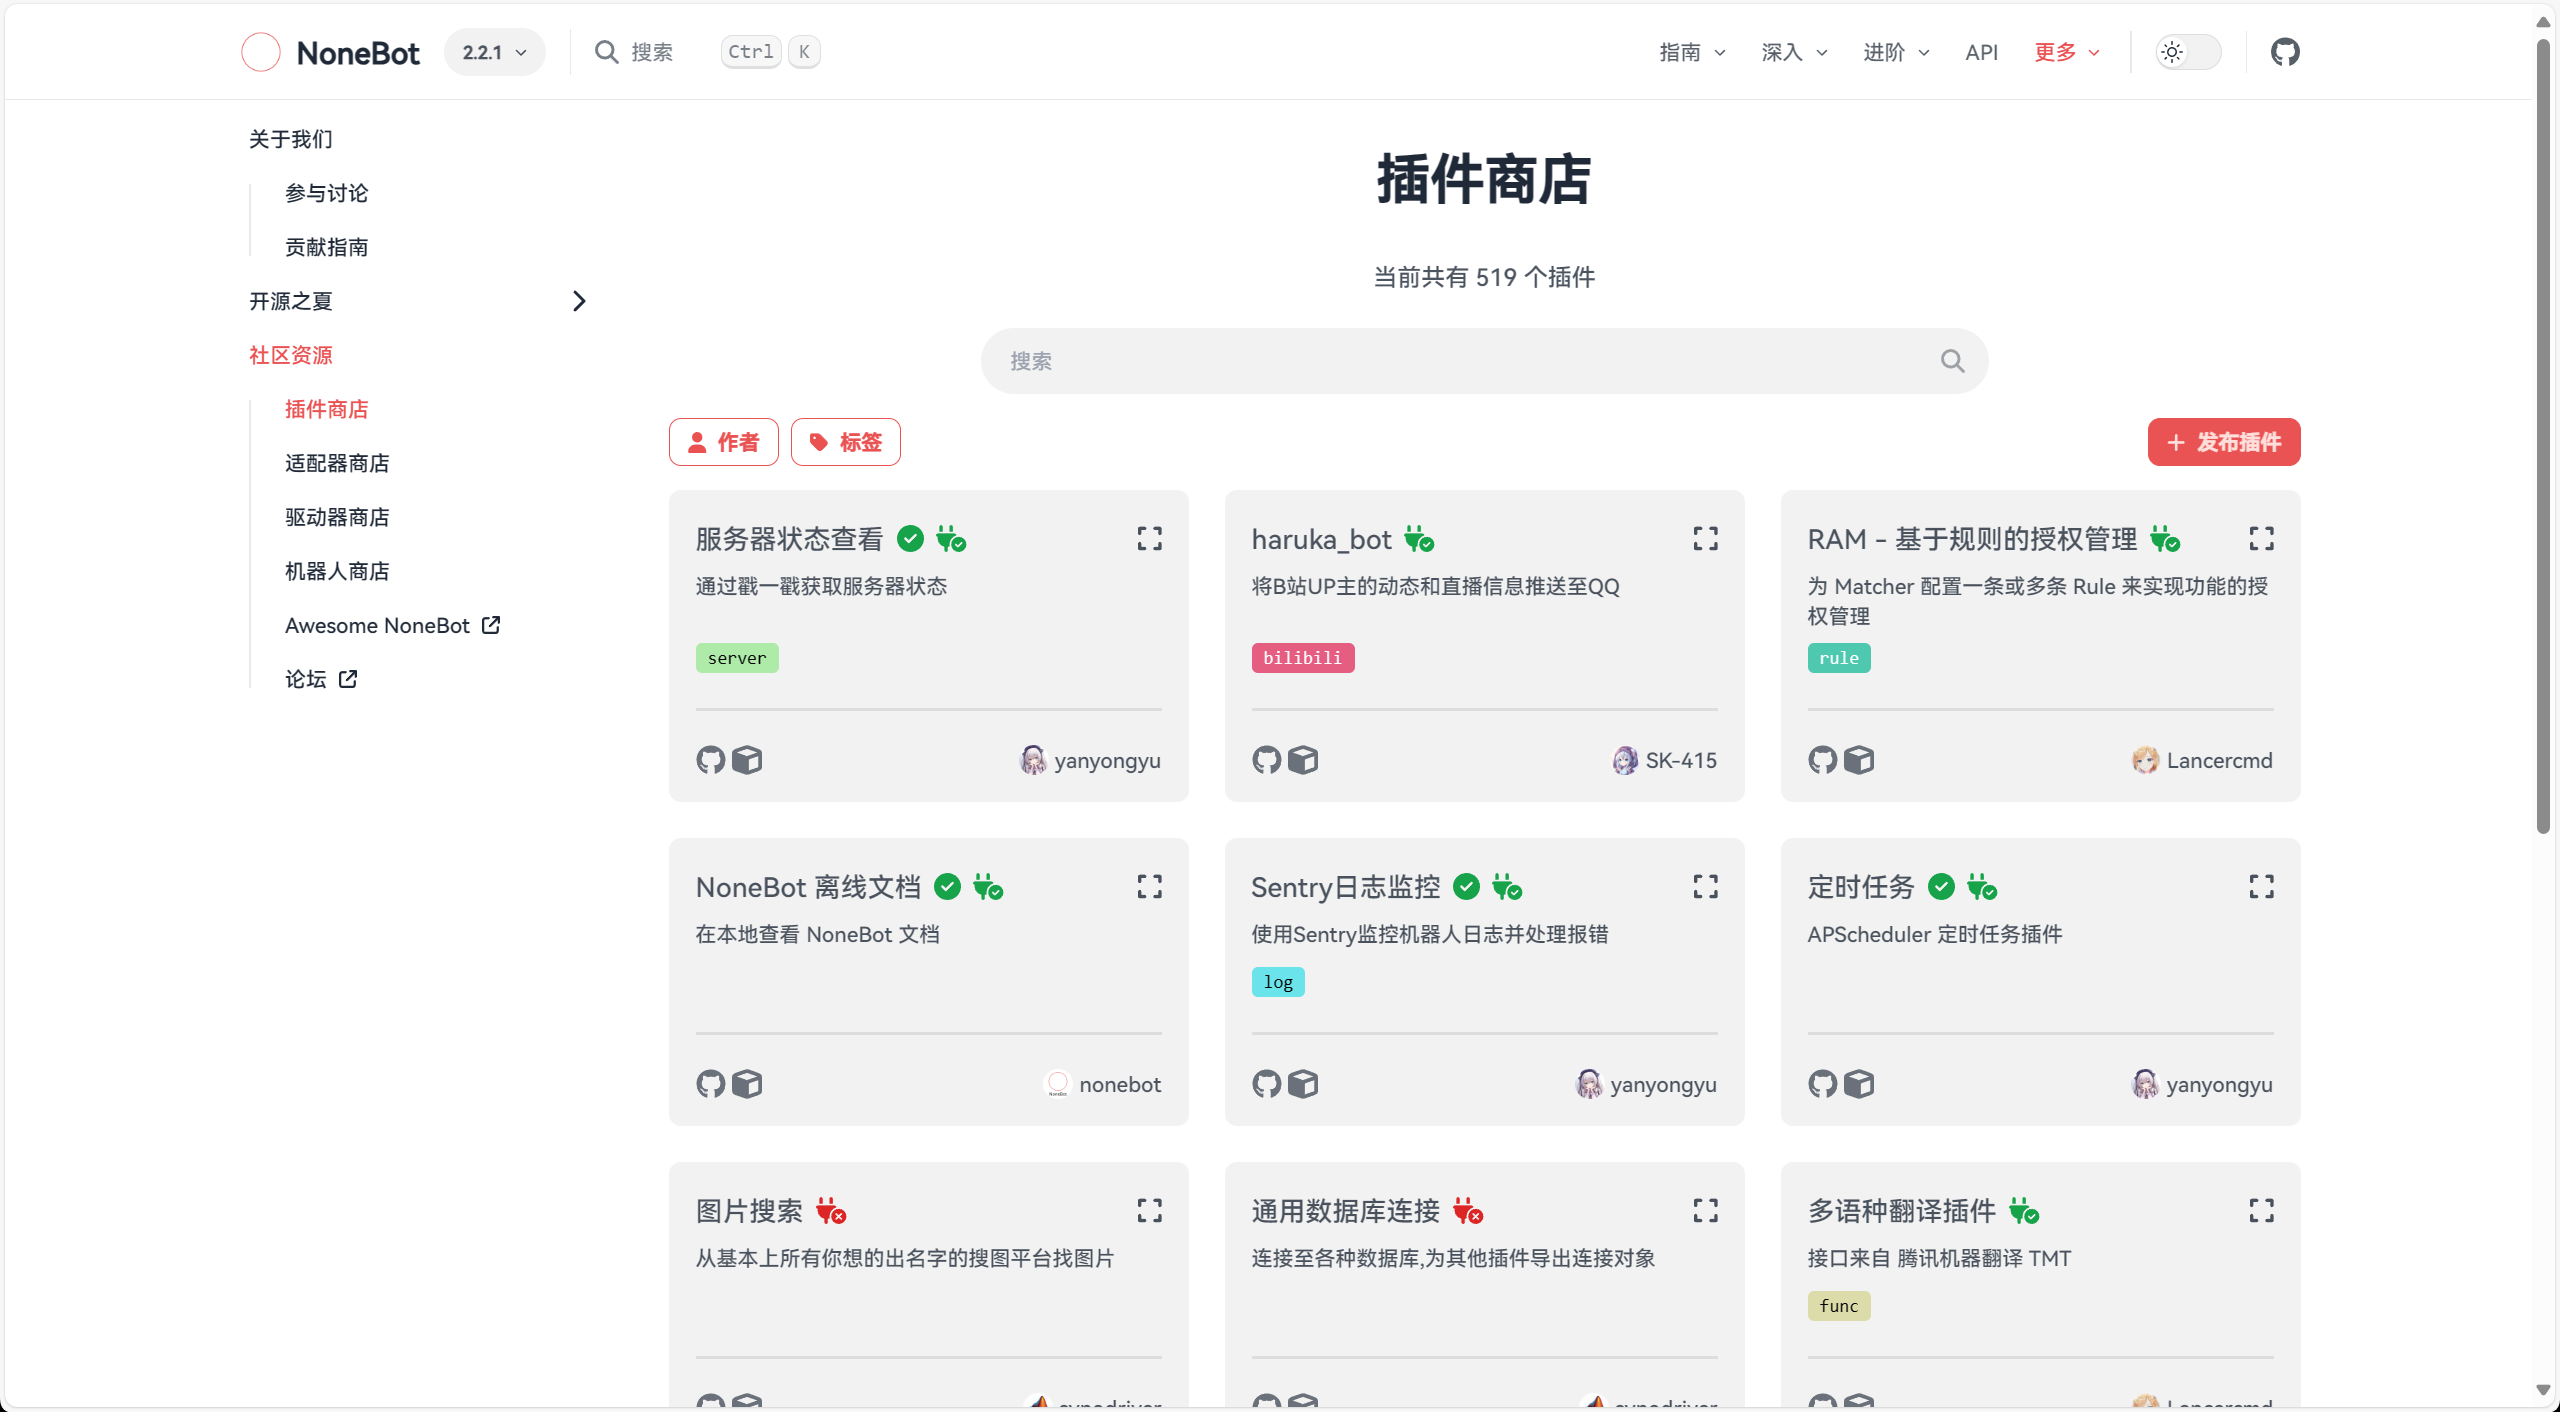
Task: Open GitHub link of 服务器状态查看 card
Action: [710, 760]
